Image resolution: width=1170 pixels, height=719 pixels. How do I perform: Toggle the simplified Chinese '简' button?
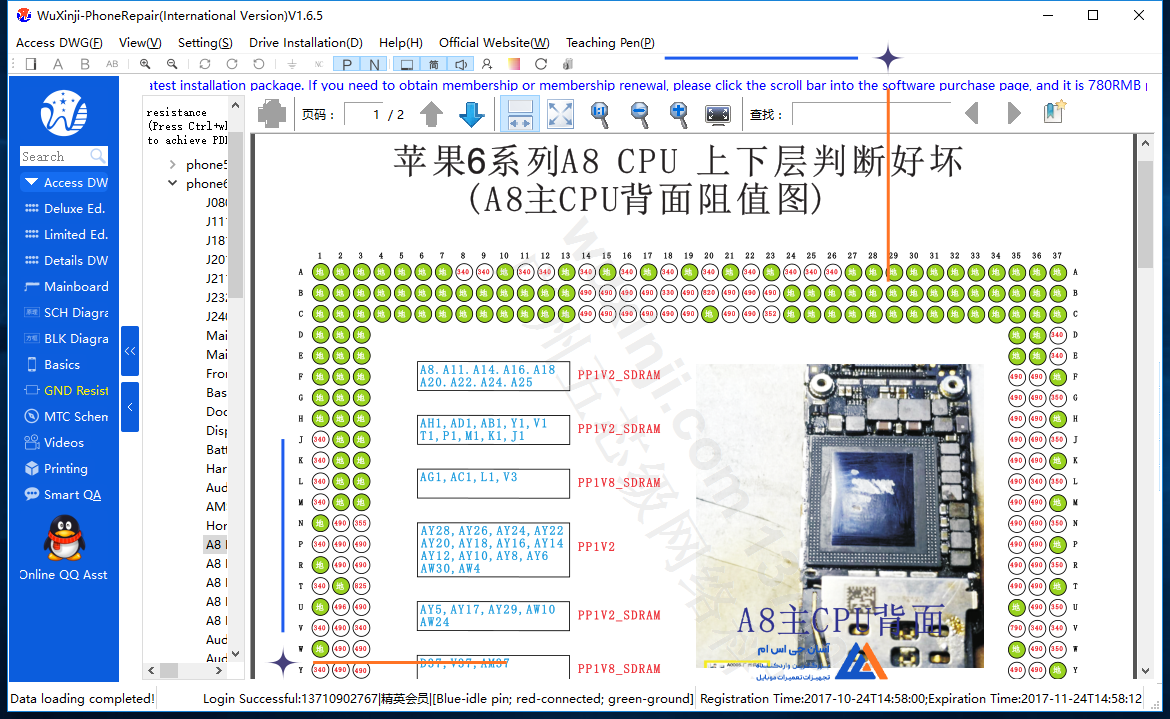pos(434,64)
